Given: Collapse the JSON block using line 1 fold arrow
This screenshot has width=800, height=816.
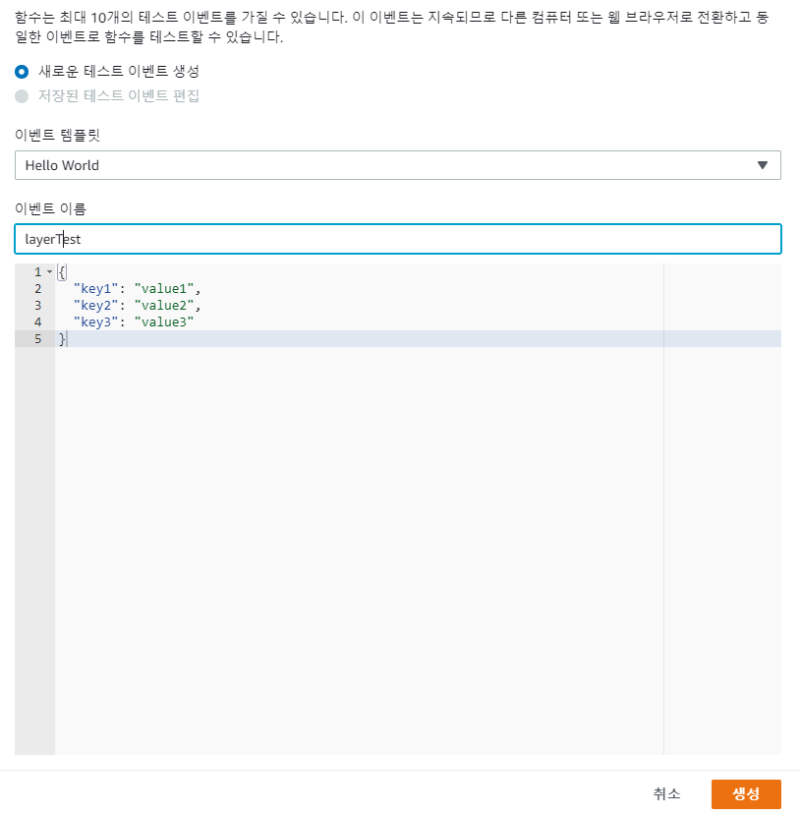Looking at the screenshot, I should (x=47, y=271).
